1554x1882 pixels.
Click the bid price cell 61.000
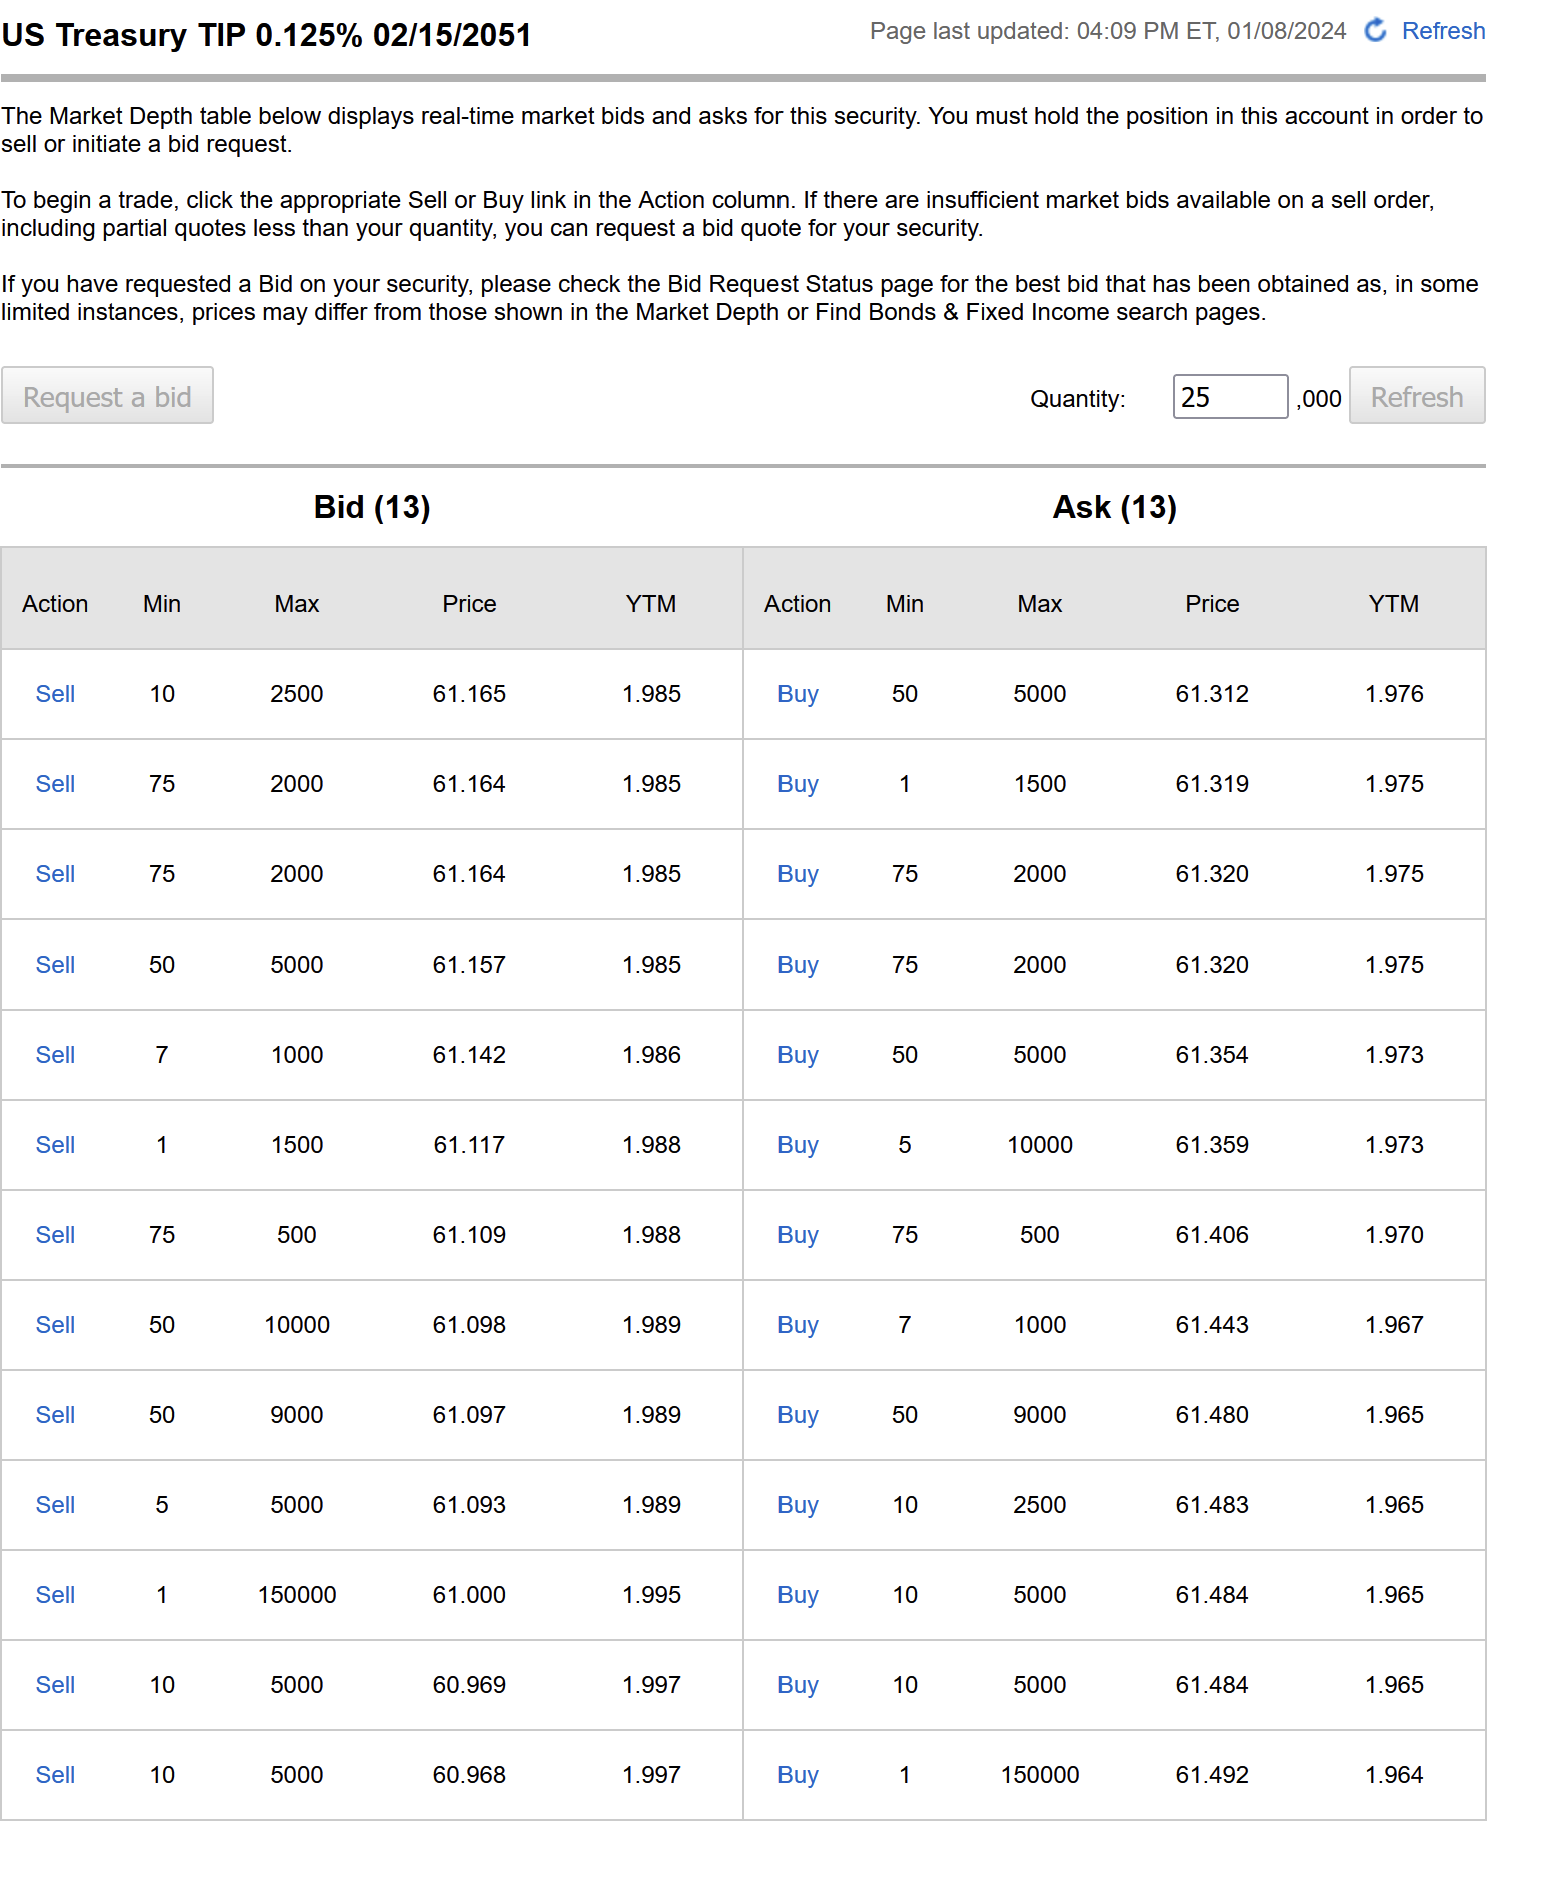[x=469, y=1595]
